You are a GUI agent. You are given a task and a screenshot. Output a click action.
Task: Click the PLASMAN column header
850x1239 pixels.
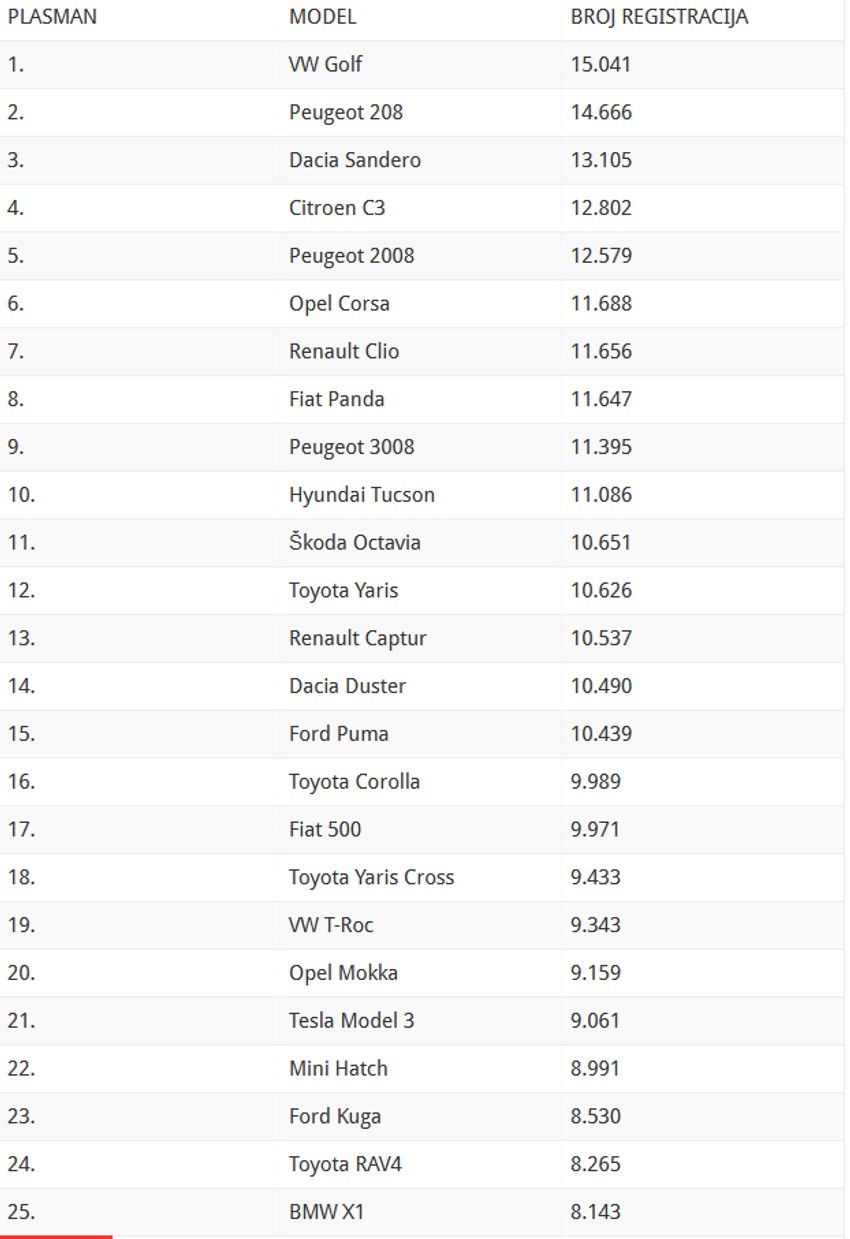coord(52,17)
